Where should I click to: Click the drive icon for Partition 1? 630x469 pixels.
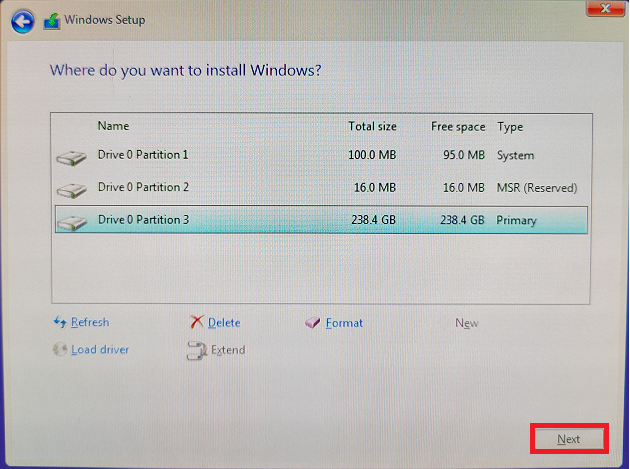(x=72, y=158)
